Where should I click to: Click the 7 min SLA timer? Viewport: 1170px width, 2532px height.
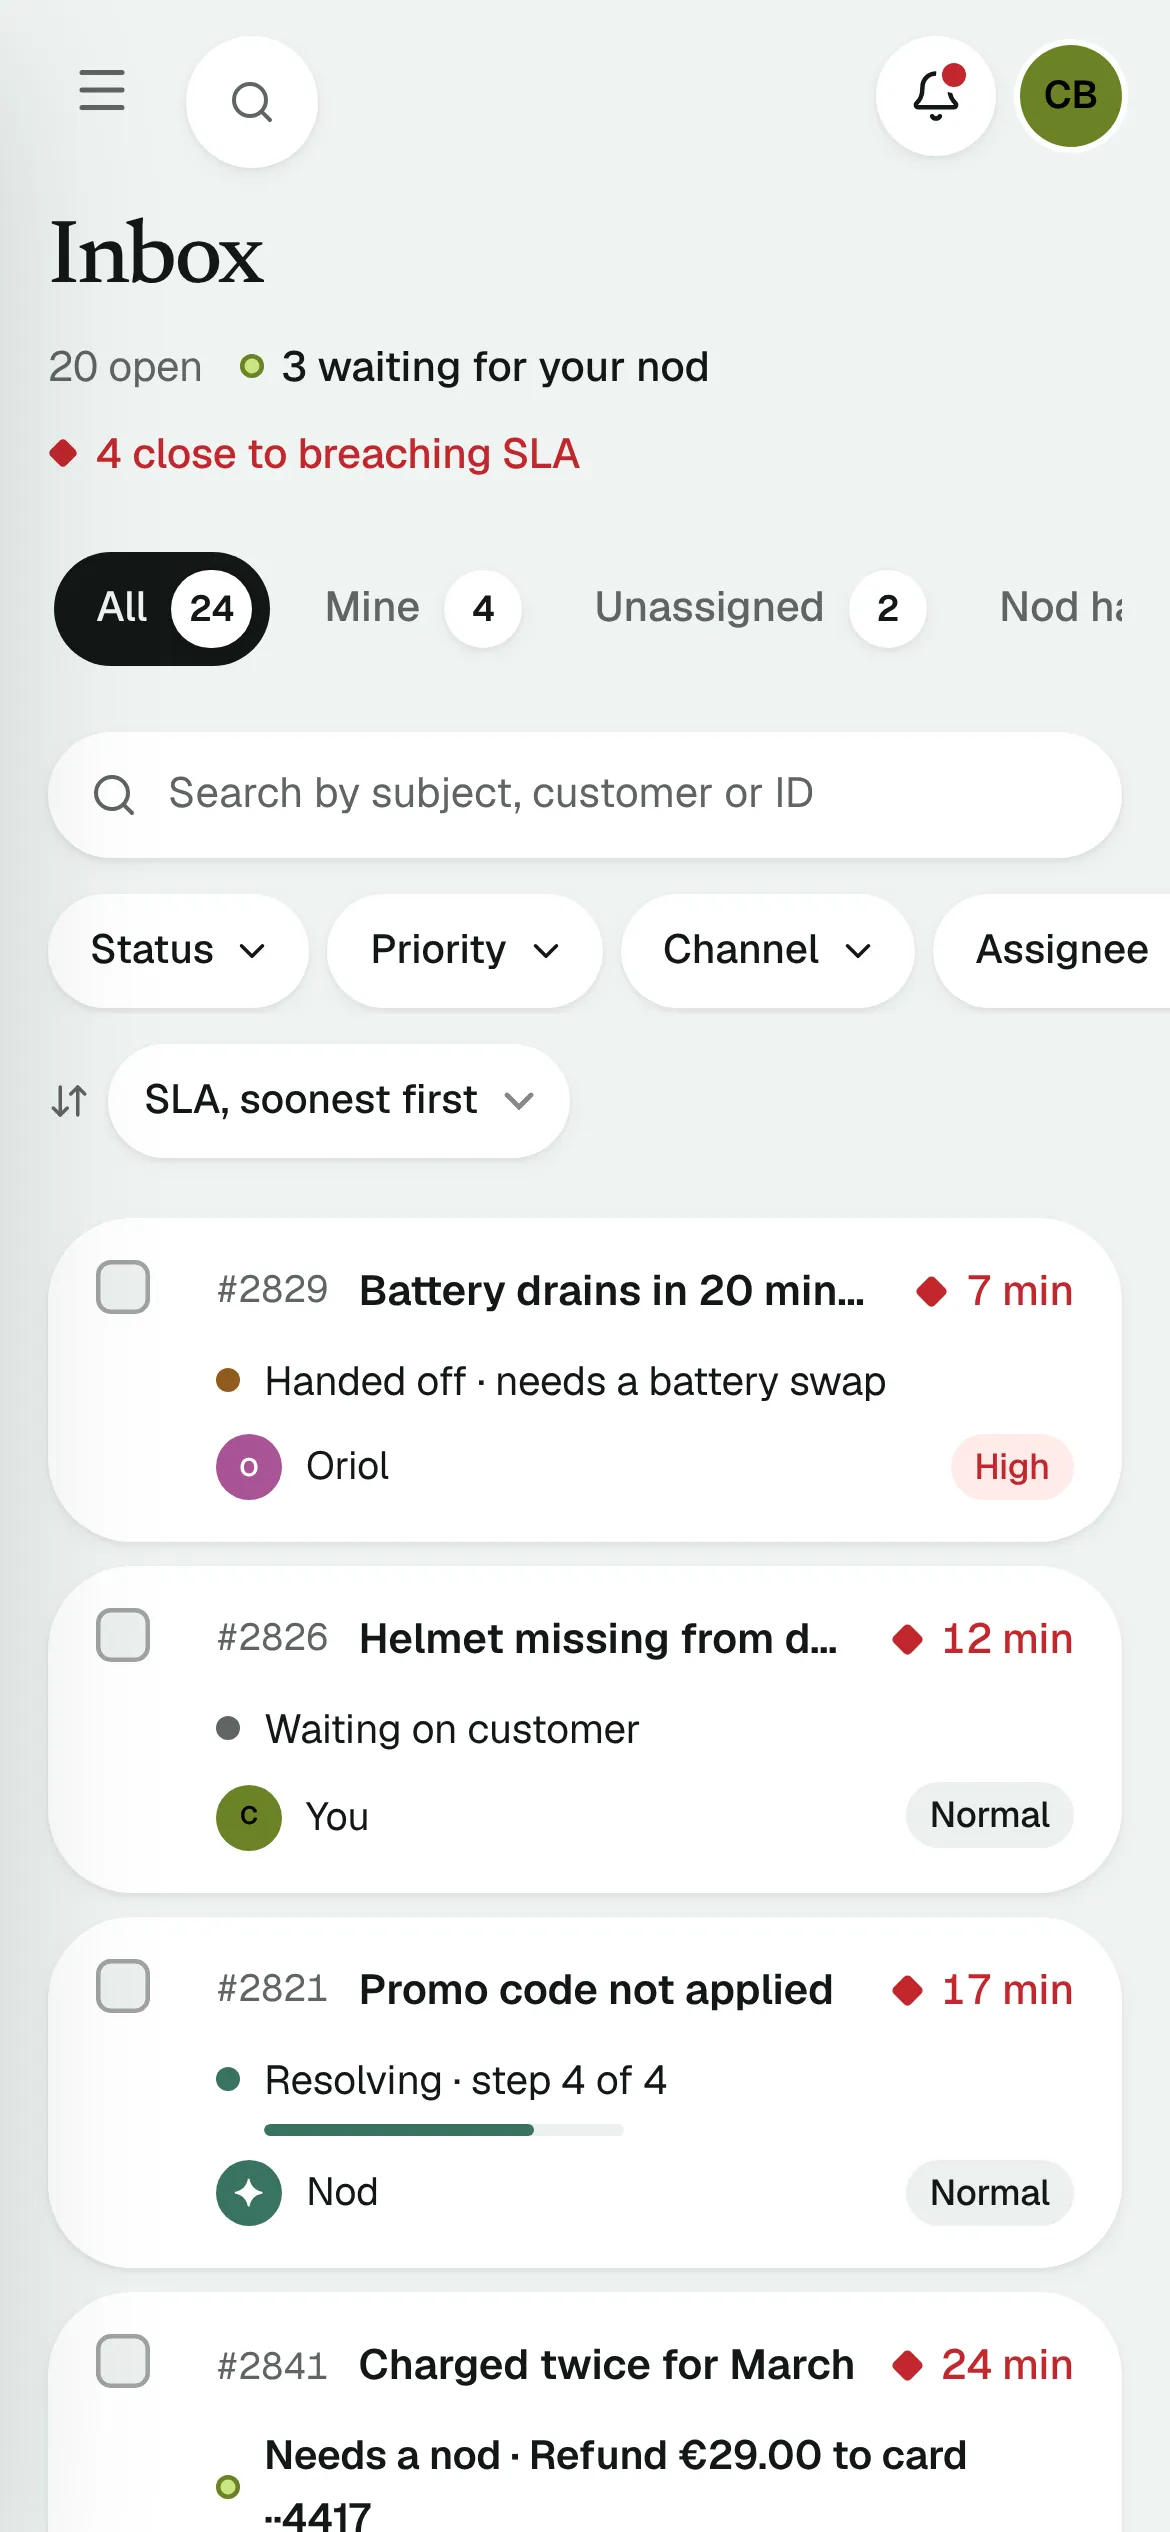(x=1020, y=1291)
